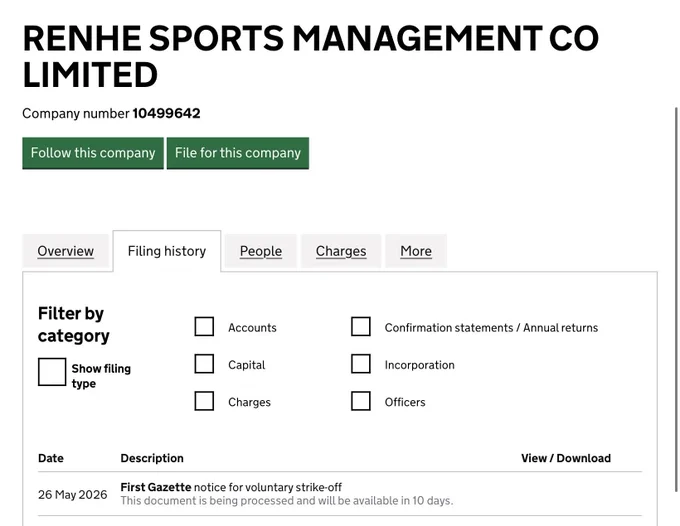Tick Confirmation statements / Annual returns checkbox
The height and width of the screenshot is (526, 680).
click(x=361, y=327)
